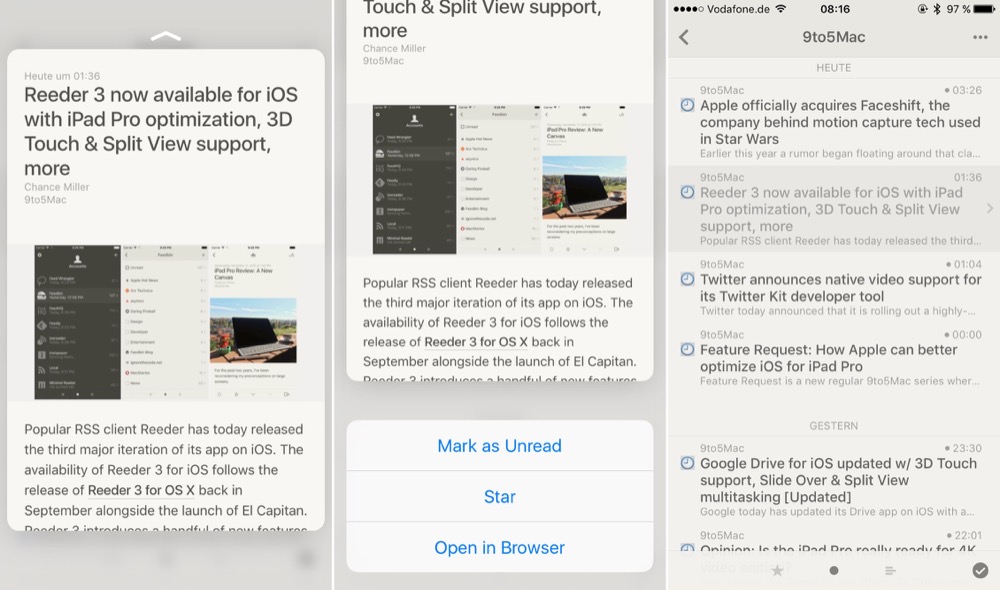This screenshot has height=590, width=1000.
Task: Open 'Reeder 3 now available for iOS' list row
Action: [x=834, y=209]
